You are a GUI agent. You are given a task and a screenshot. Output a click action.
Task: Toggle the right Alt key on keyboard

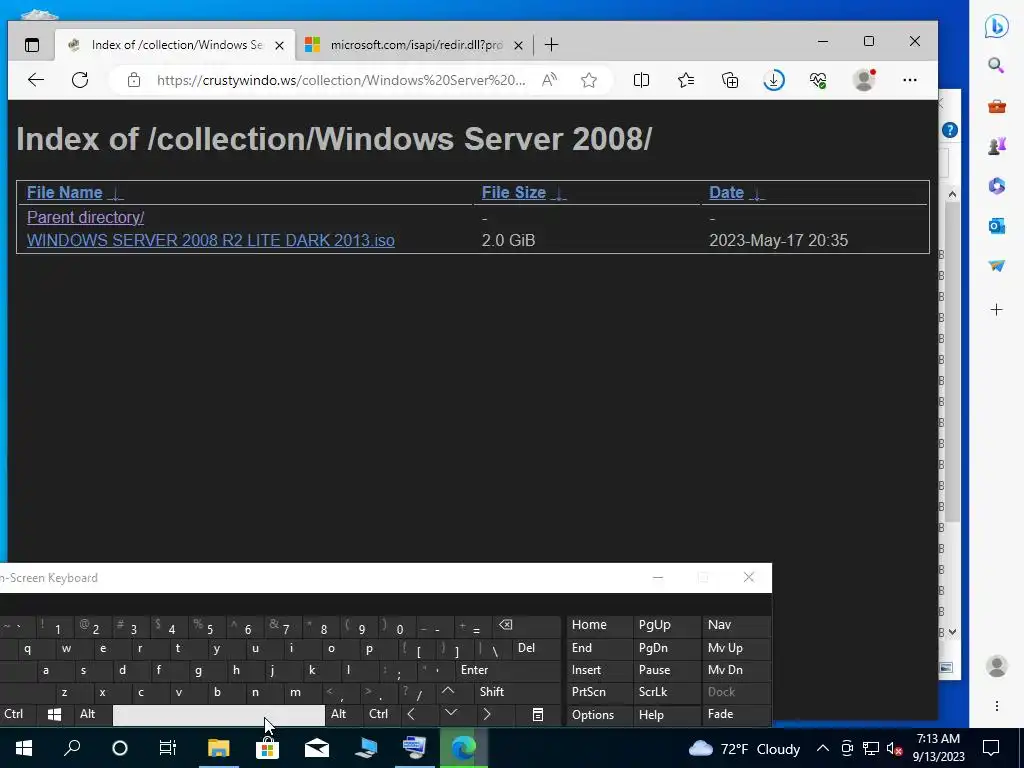tap(344, 714)
